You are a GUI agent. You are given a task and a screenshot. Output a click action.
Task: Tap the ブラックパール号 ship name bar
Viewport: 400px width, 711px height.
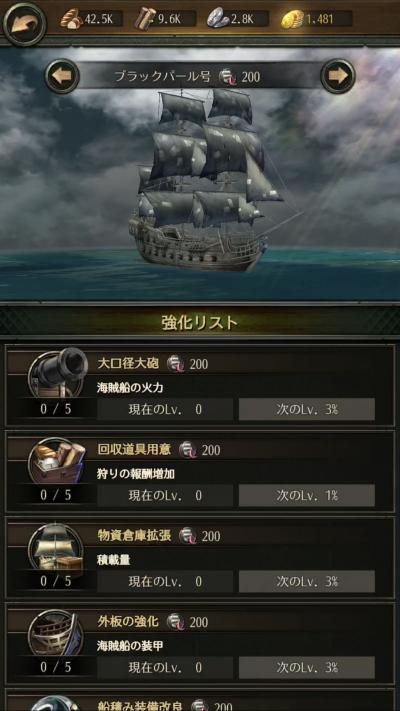click(200, 76)
